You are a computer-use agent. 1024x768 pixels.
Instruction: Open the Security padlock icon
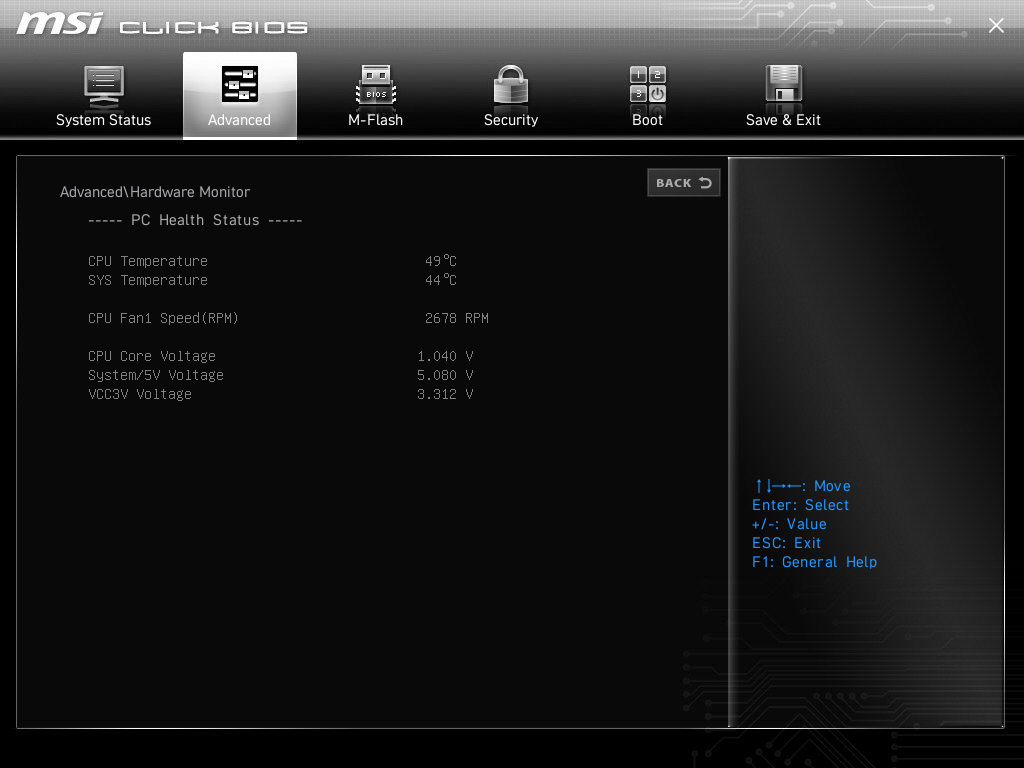pos(511,85)
